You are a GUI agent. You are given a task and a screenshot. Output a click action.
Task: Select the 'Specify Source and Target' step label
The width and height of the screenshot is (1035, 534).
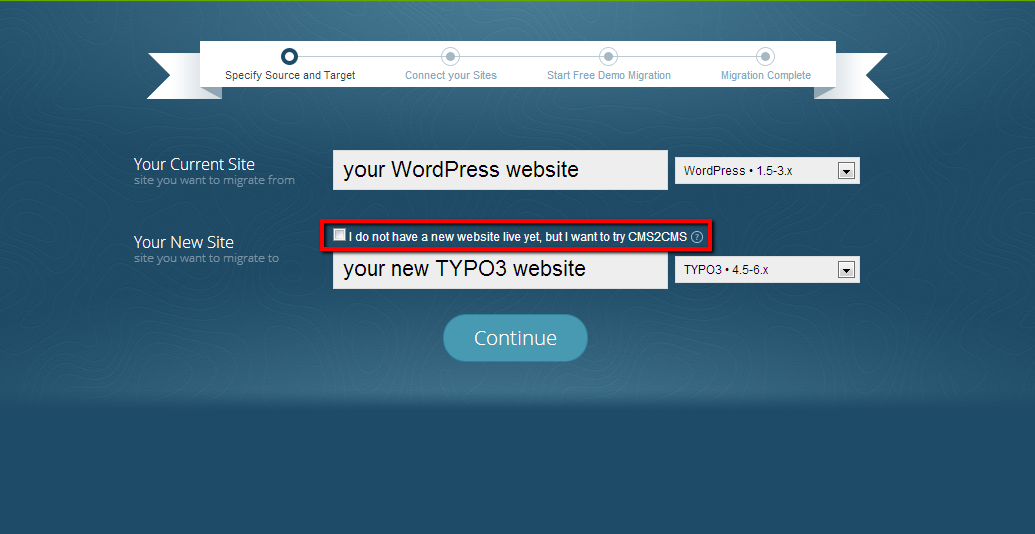coord(290,75)
